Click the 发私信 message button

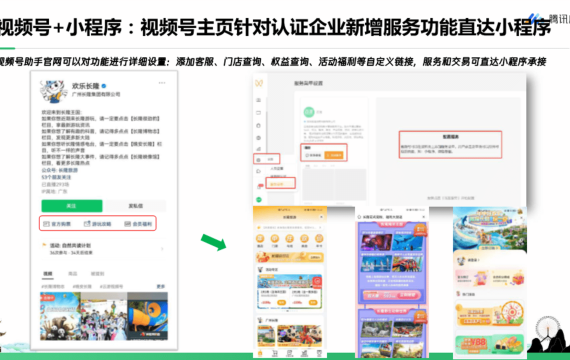tap(136, 206)
